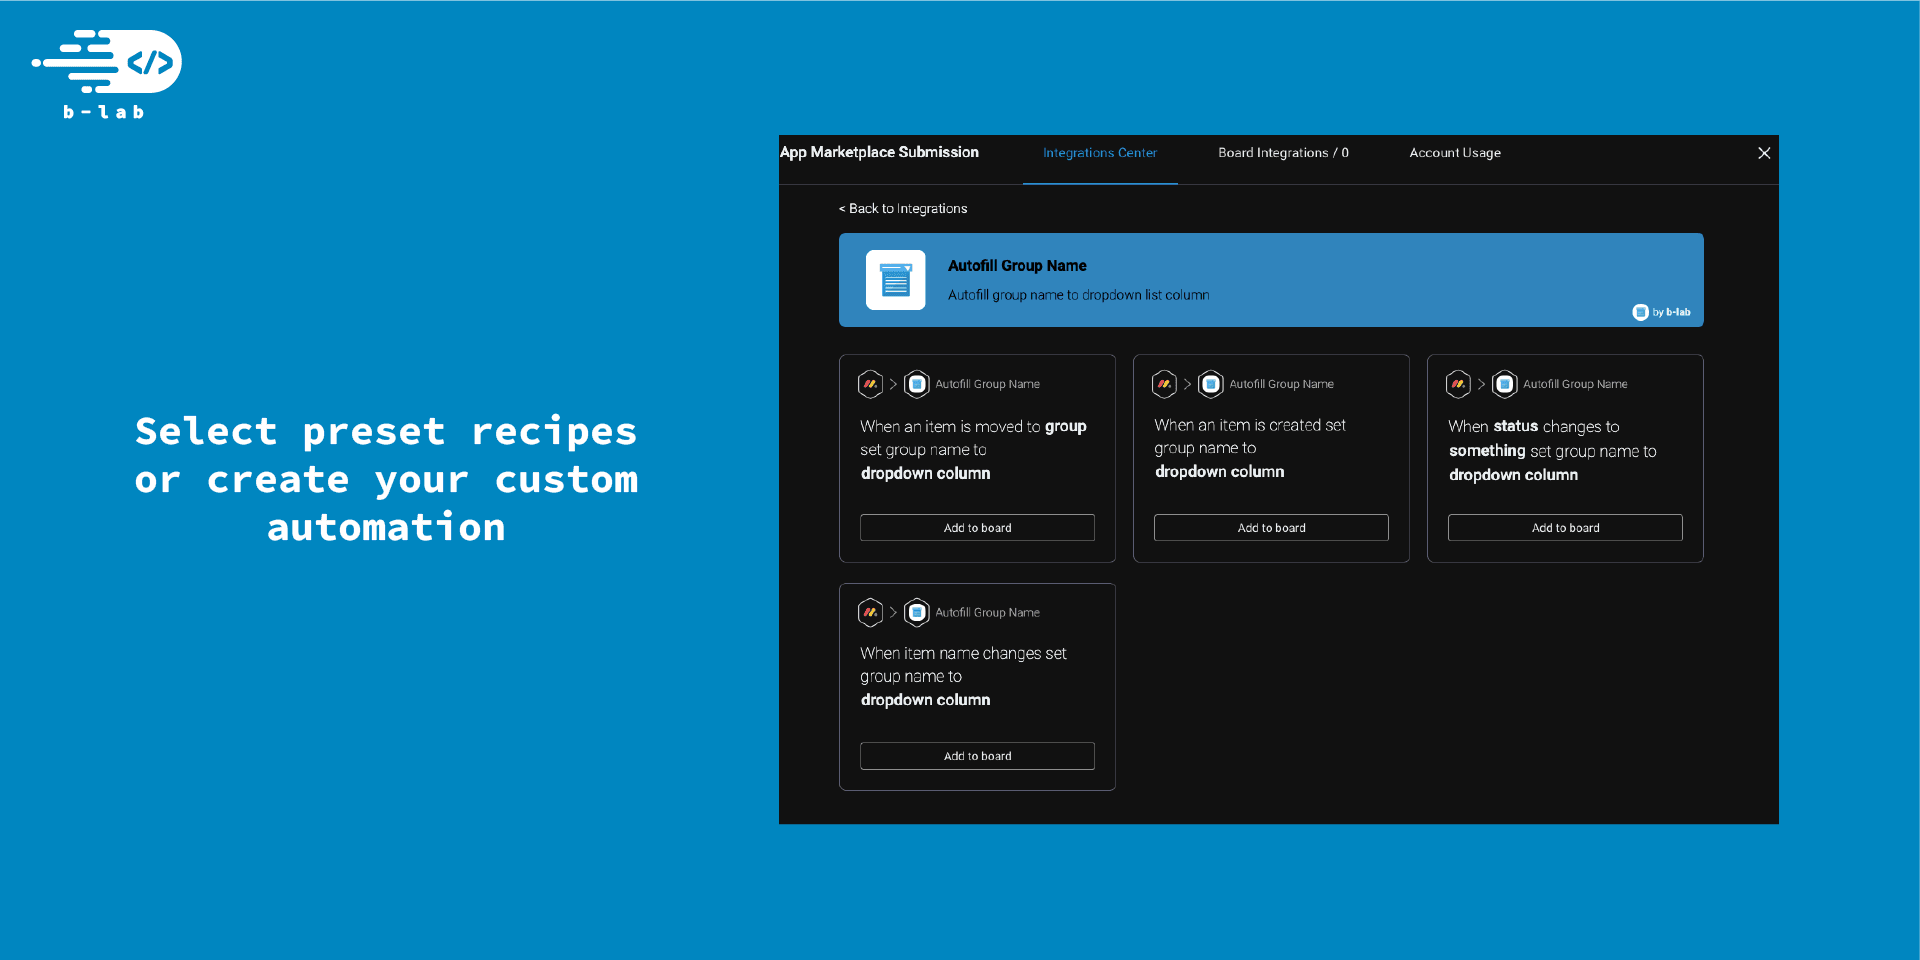Click the 'Autofill Group Name' banner title

pyautogui.click(x=1017, y=266)
